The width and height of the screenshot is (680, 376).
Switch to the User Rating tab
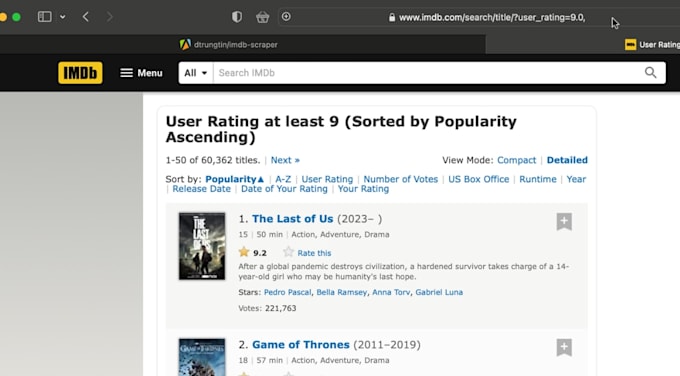[652, 45]
